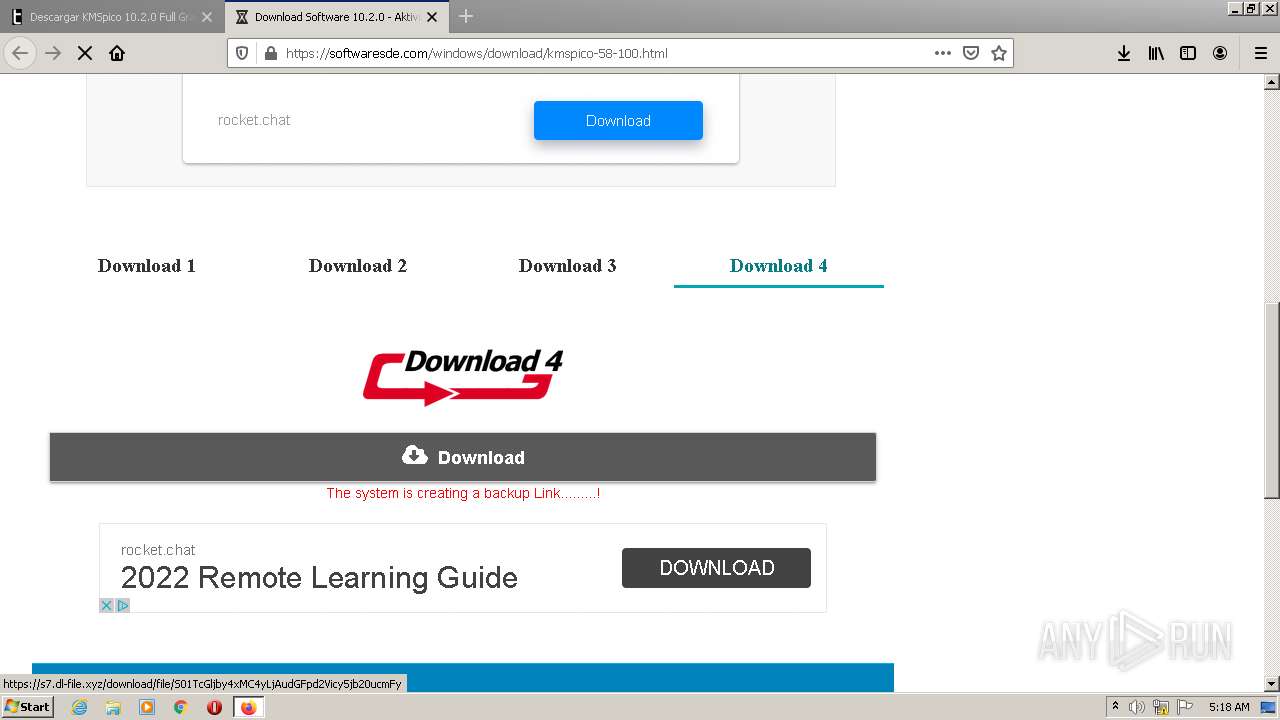The image size is (1280, 720).
Task: Stop loading the page
Action: [x=85, y=53]
